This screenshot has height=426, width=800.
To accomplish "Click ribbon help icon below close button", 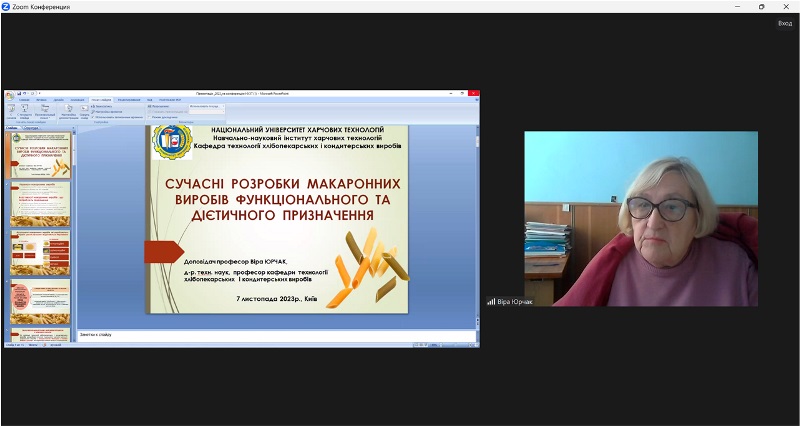I will (x=476, y=100).
